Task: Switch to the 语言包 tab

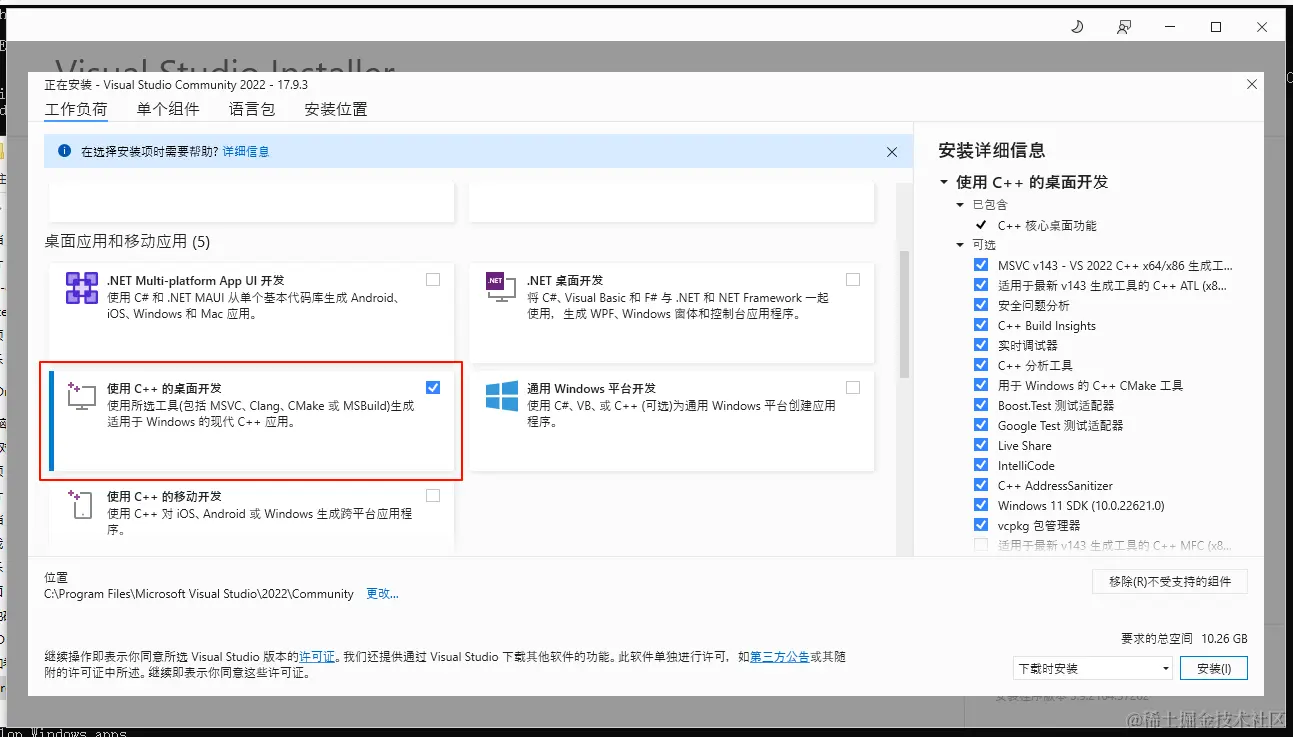Action: click(252, 109)
